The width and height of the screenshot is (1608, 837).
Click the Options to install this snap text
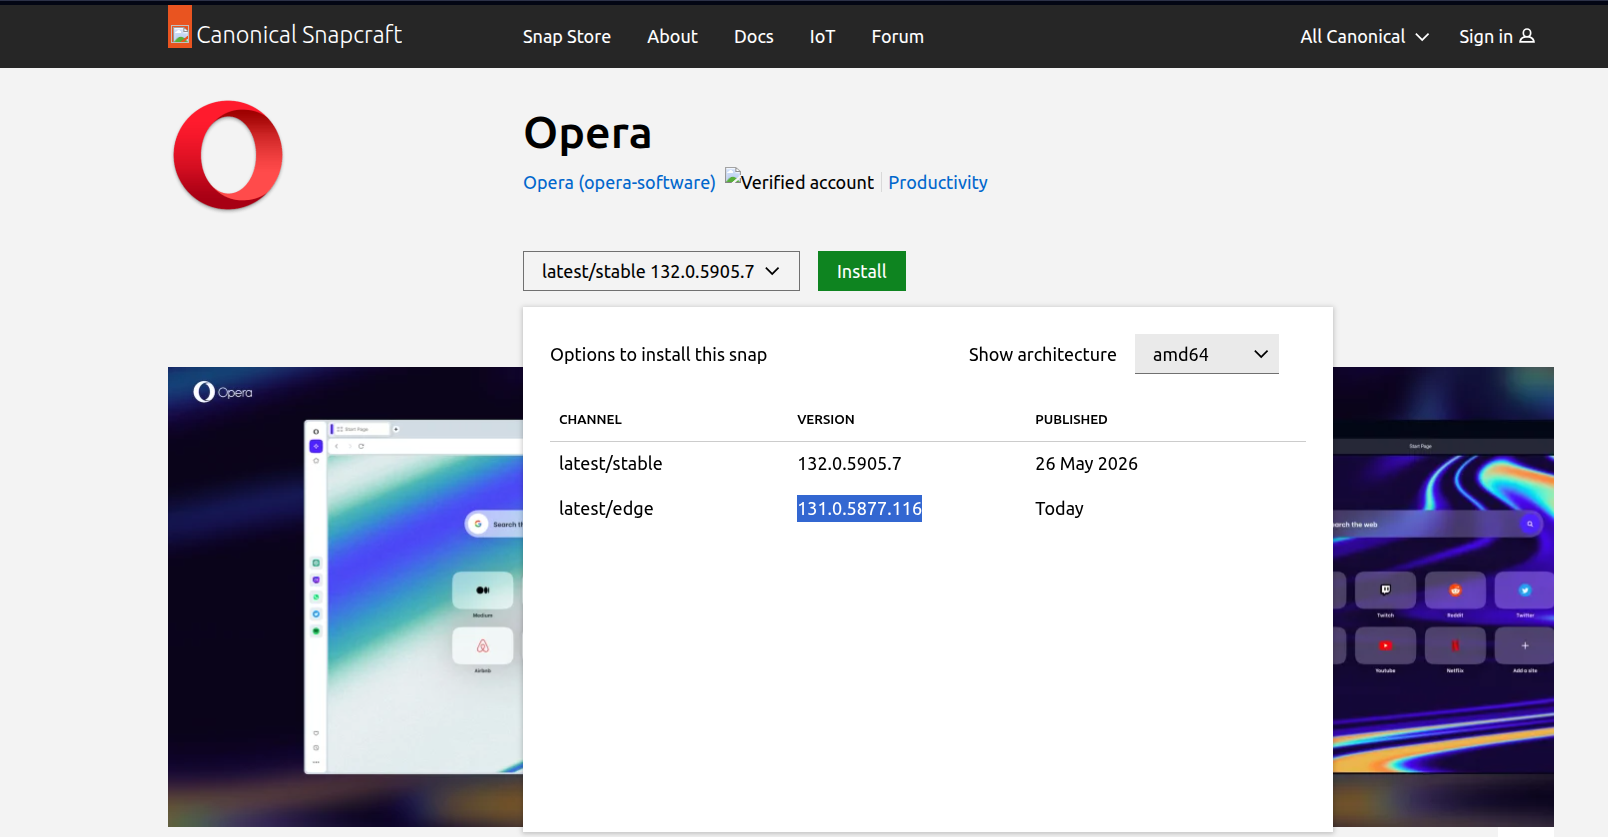pyautogui.click(x=658, y=354)
